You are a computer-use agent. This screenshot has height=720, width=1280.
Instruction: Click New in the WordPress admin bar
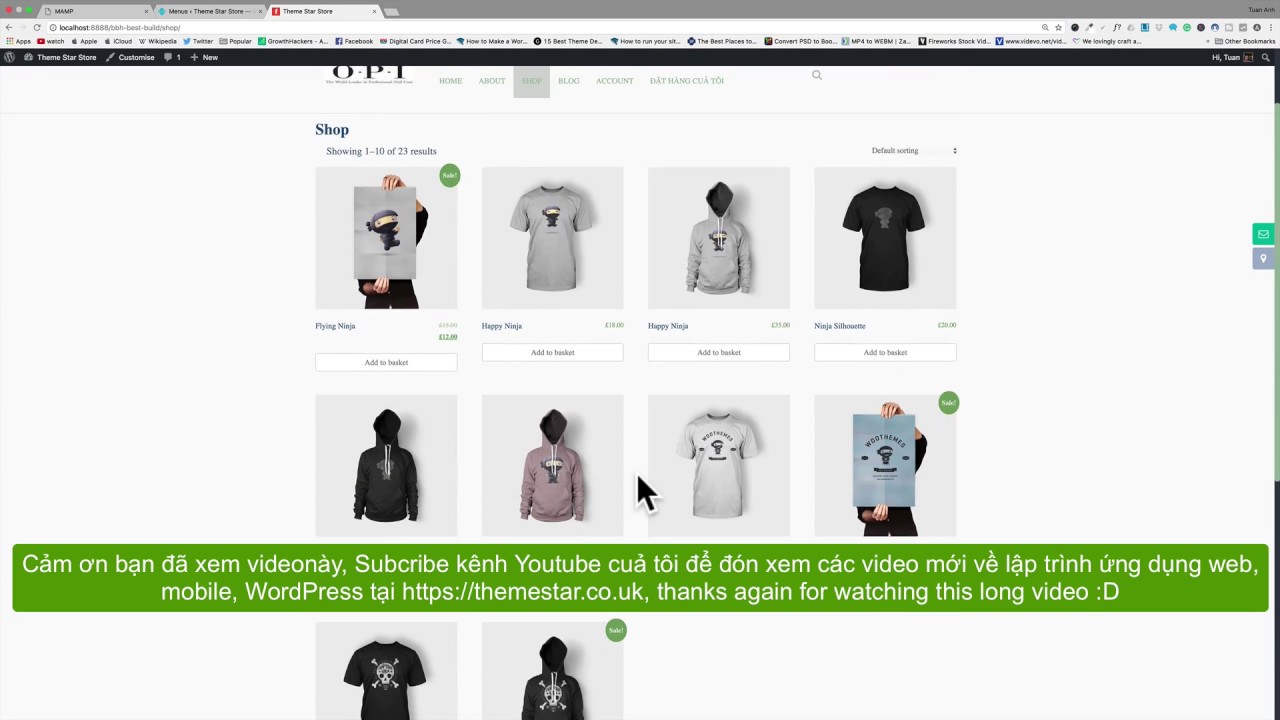pos(204,57)
